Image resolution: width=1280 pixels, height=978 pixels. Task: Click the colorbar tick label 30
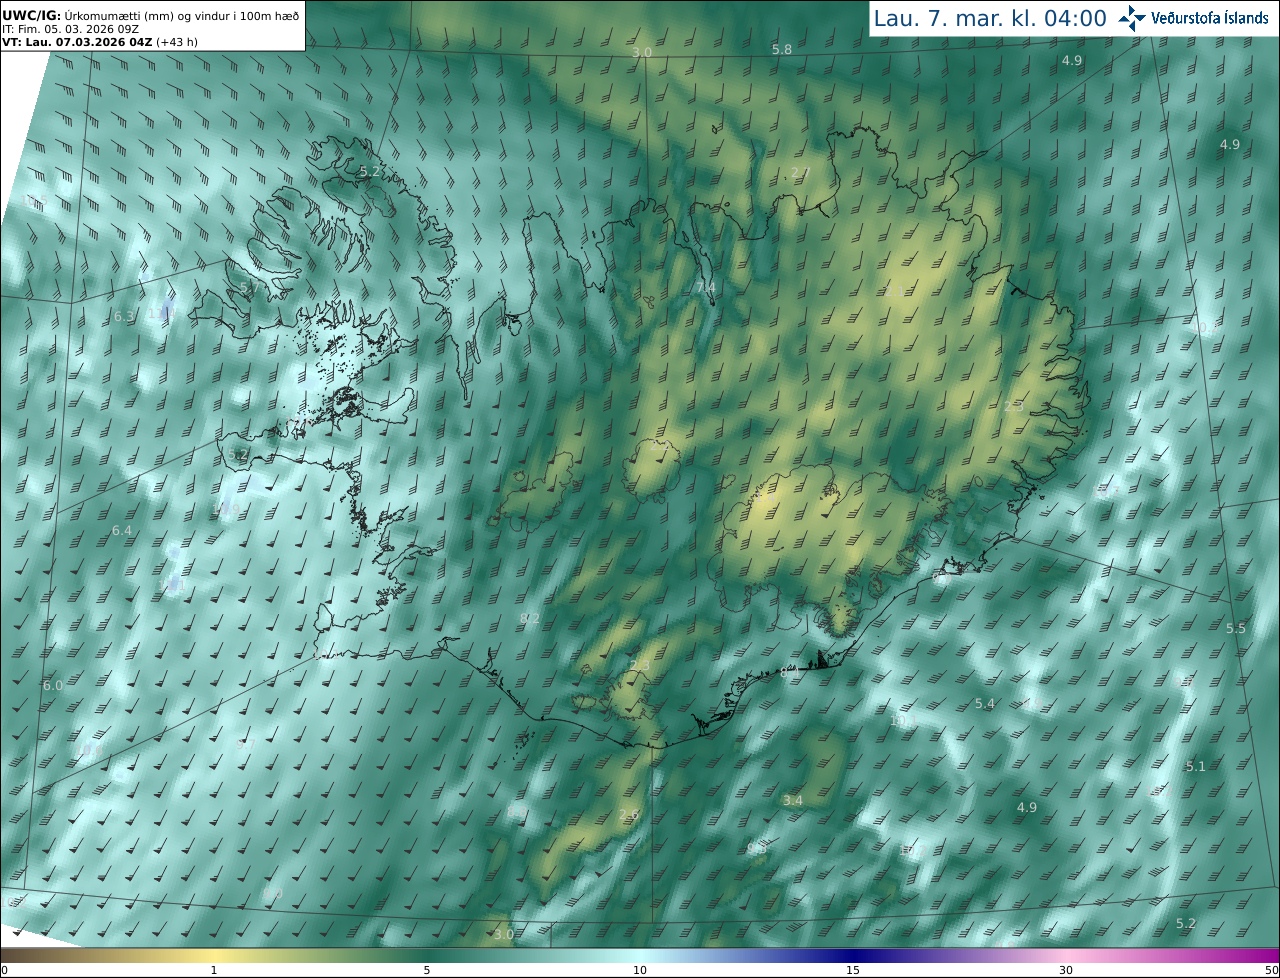pyautogui.click(x=1066, y=970)
